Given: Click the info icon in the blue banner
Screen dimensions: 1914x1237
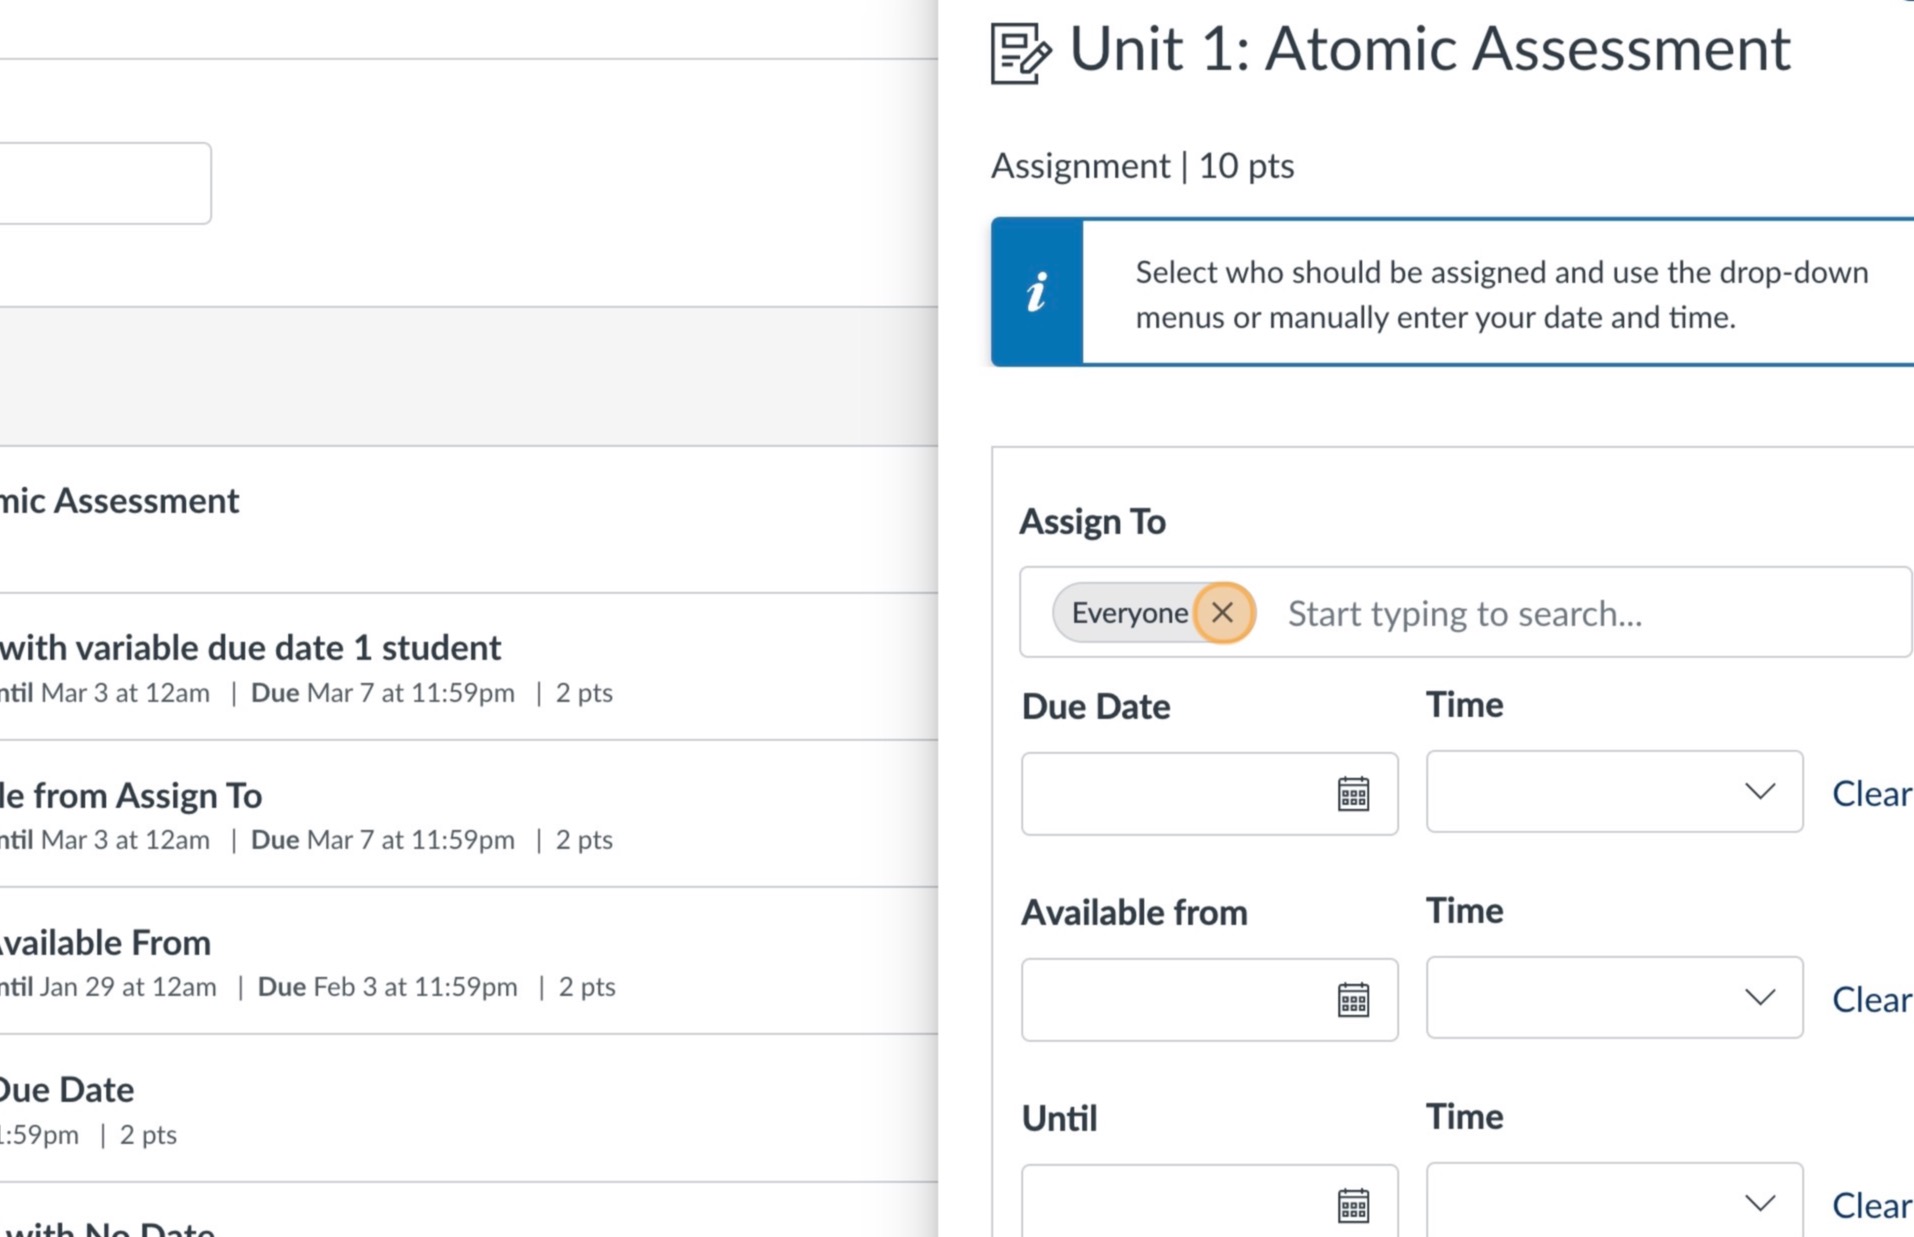Looking at the screenshot, I should (x=1037, y=292).
